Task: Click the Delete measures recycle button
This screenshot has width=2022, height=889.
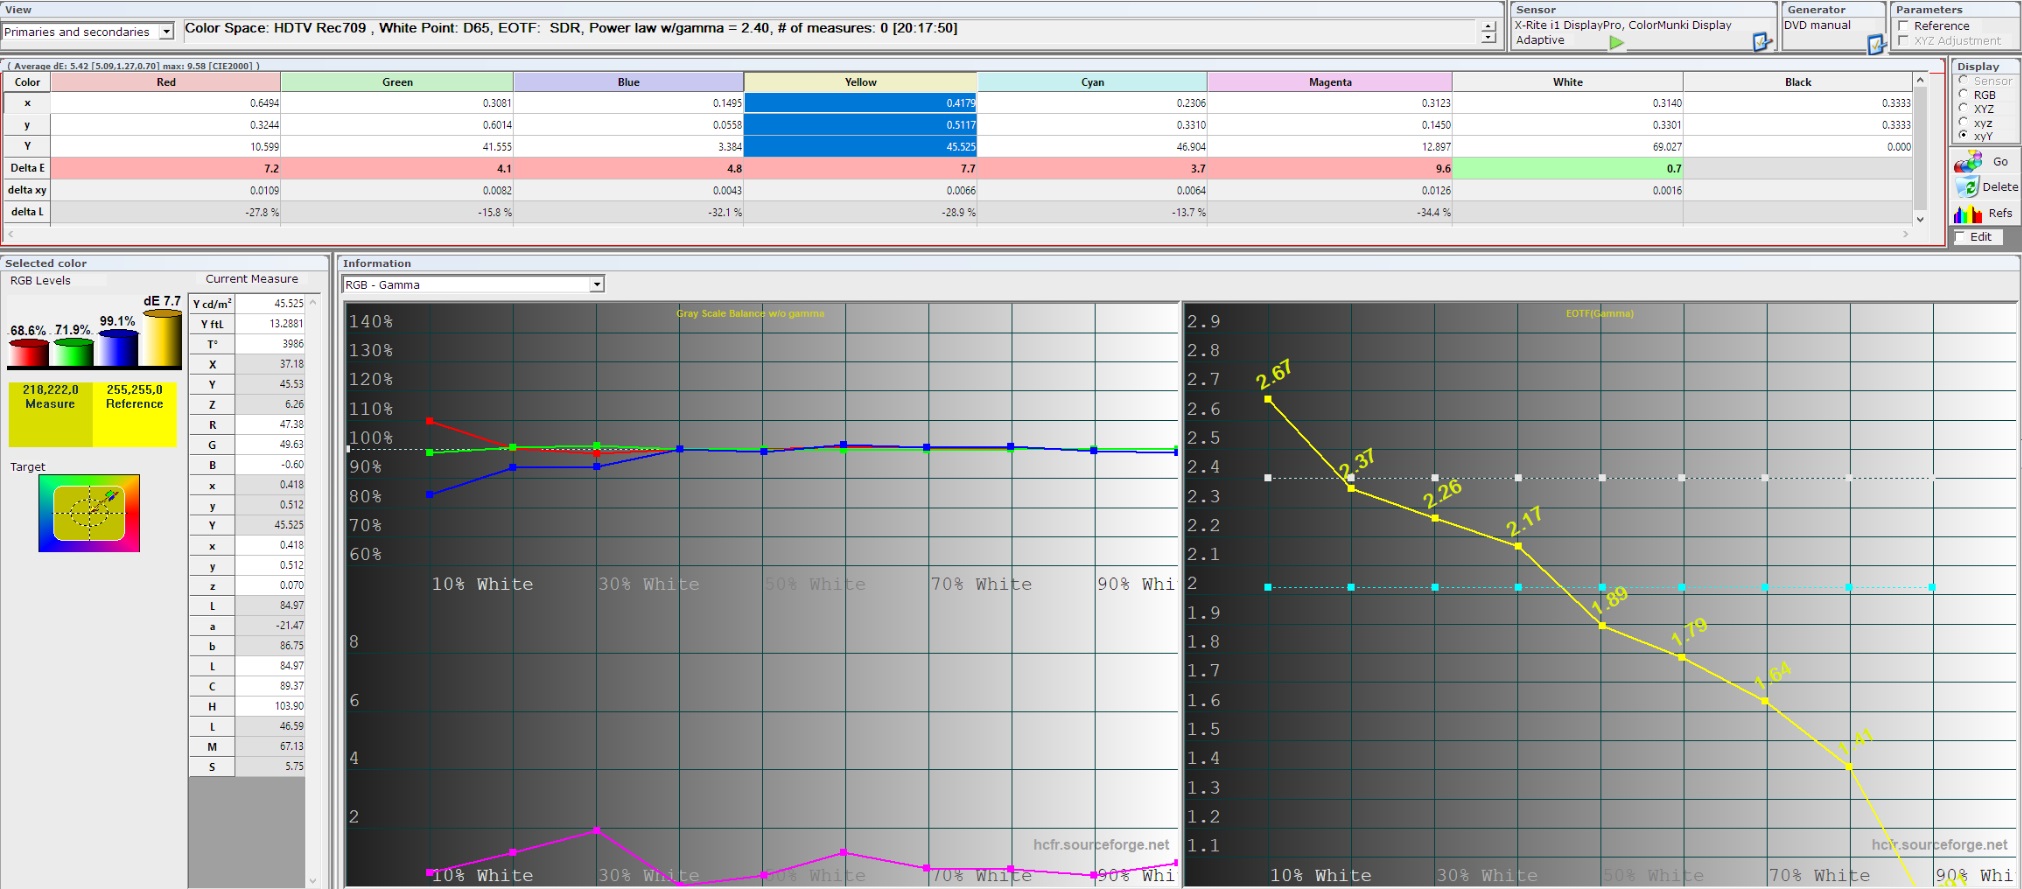Action: pos(1984,187)
